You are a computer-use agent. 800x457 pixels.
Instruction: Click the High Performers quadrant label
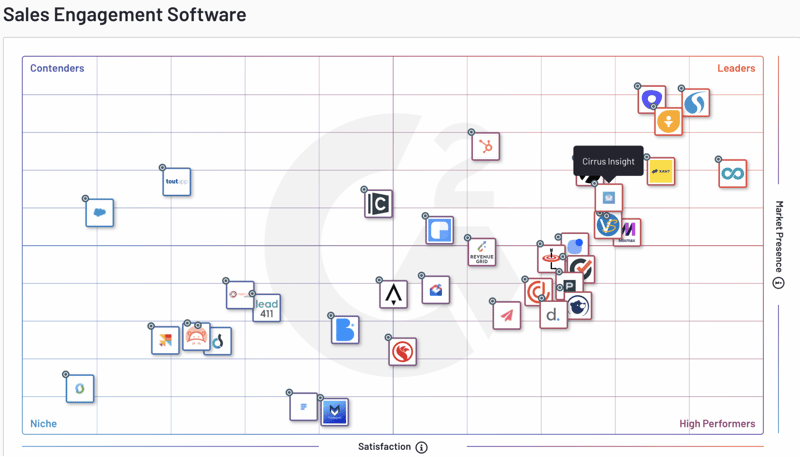717,424
